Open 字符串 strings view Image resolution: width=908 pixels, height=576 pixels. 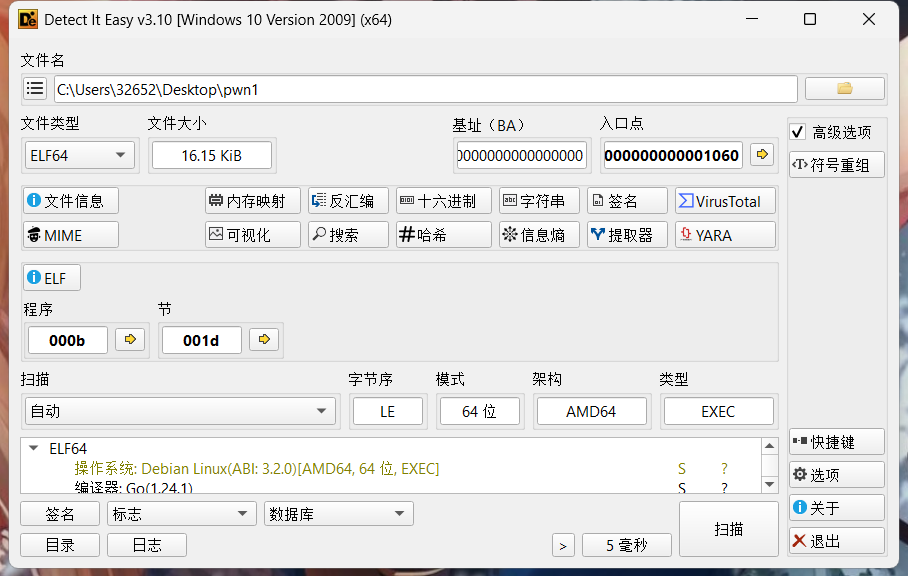coord(539,201)
